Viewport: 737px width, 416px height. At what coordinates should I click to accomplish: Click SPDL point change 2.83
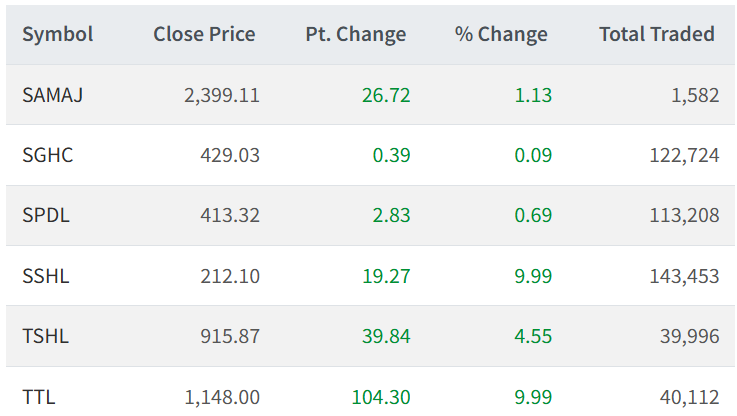point(392,215)
